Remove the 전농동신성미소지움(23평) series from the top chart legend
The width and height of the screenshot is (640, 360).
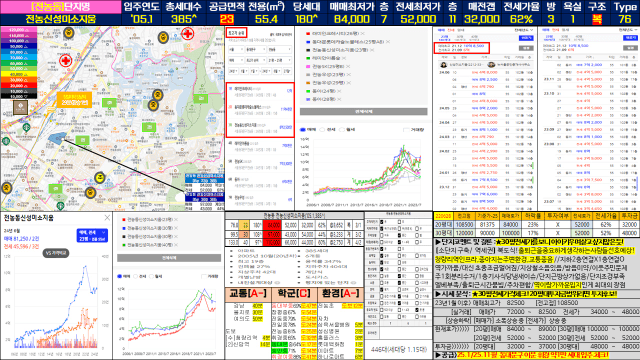(x=372, y=50)
